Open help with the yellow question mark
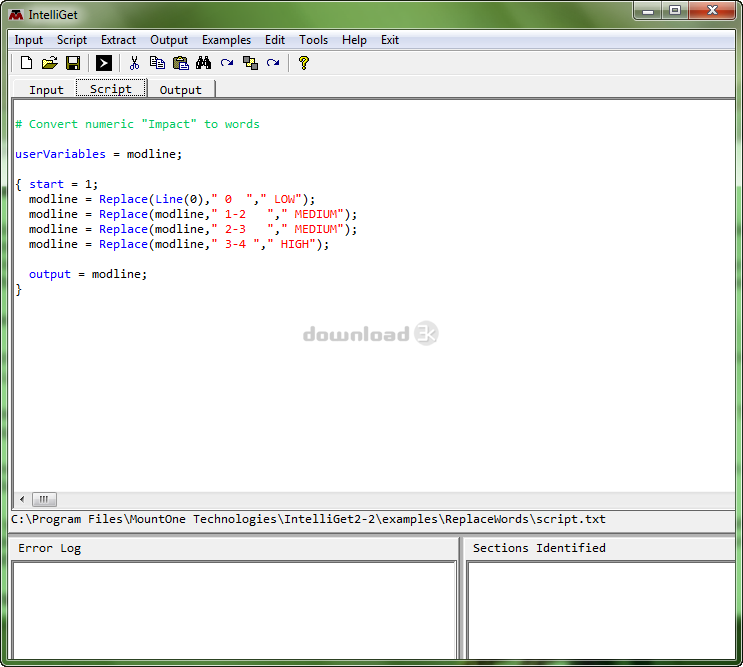Image resolution: width=743 pixels, height=667 pixels. pos(304,63)
